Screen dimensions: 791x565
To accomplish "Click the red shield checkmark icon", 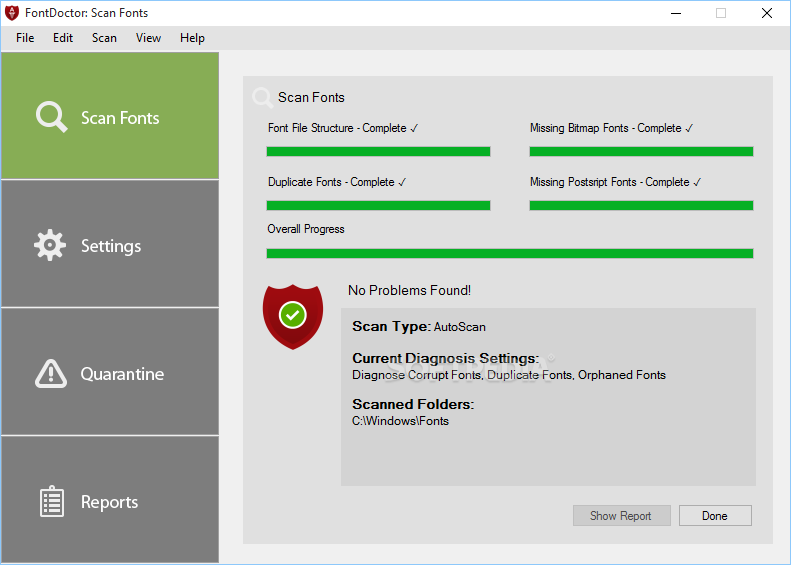I will (x=293, y=317).
